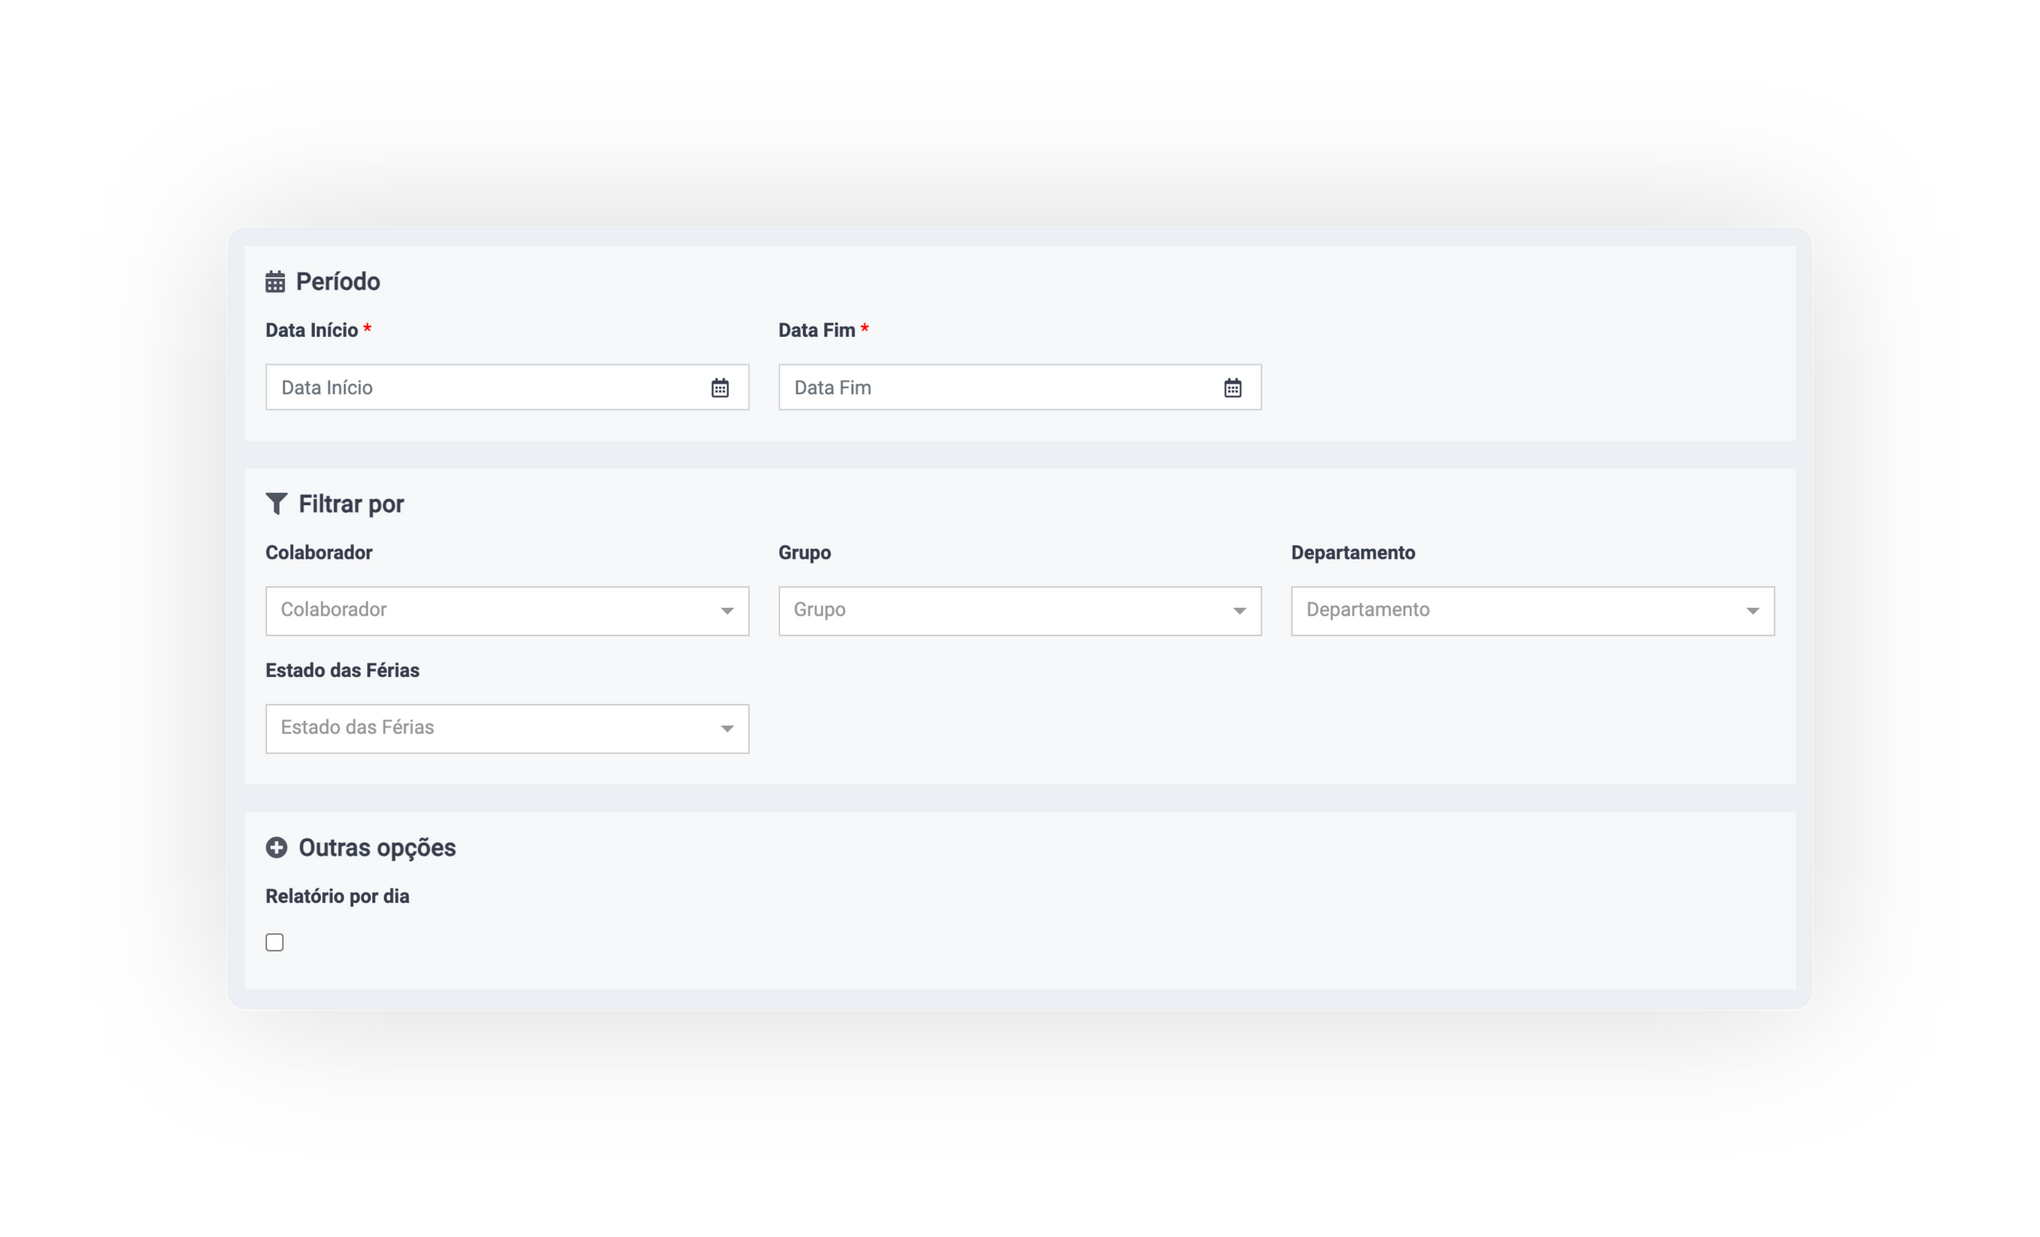This screenshot has height=1237, width=2040.
Task: Click the Relatório por dia label
Action: click(337, 897)
